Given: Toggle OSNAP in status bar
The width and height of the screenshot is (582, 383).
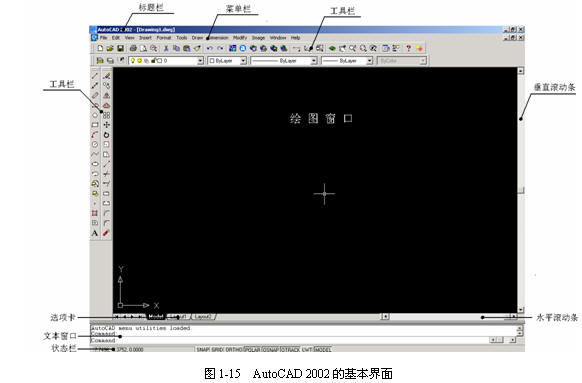Looking at the screenshot, I should [271, 349].
